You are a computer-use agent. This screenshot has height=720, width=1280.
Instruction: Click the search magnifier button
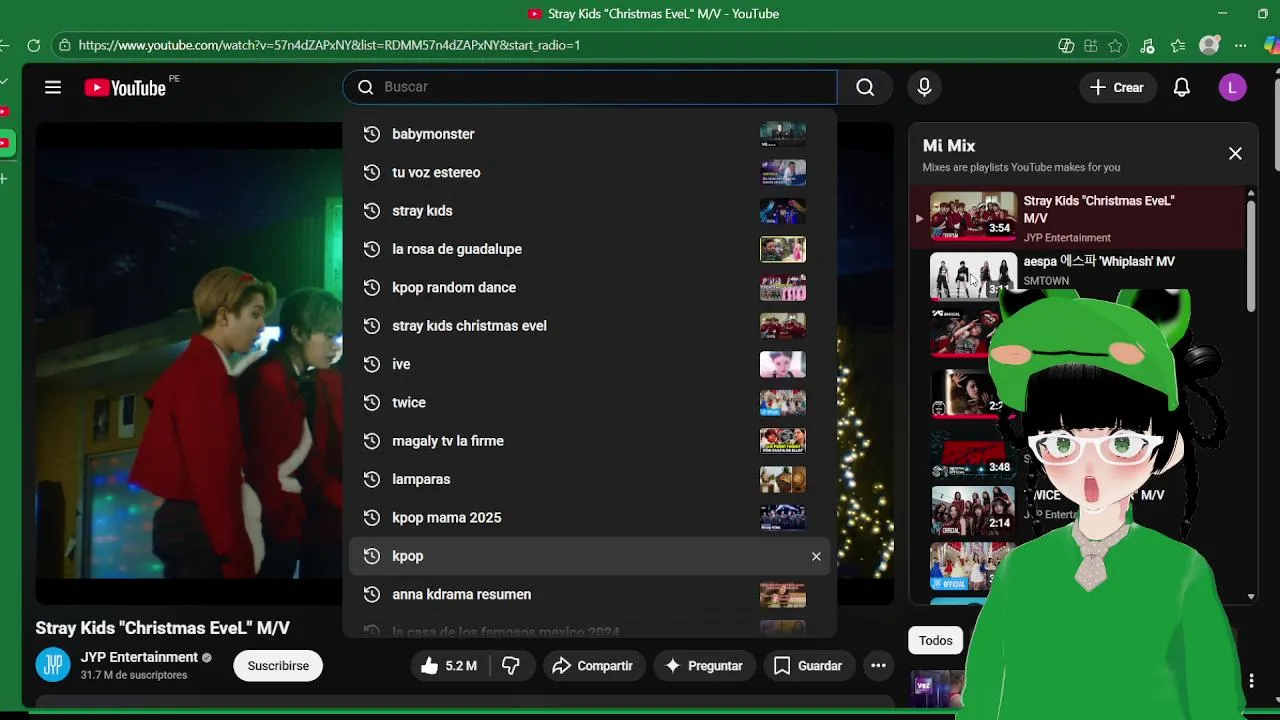pos(865,87)
